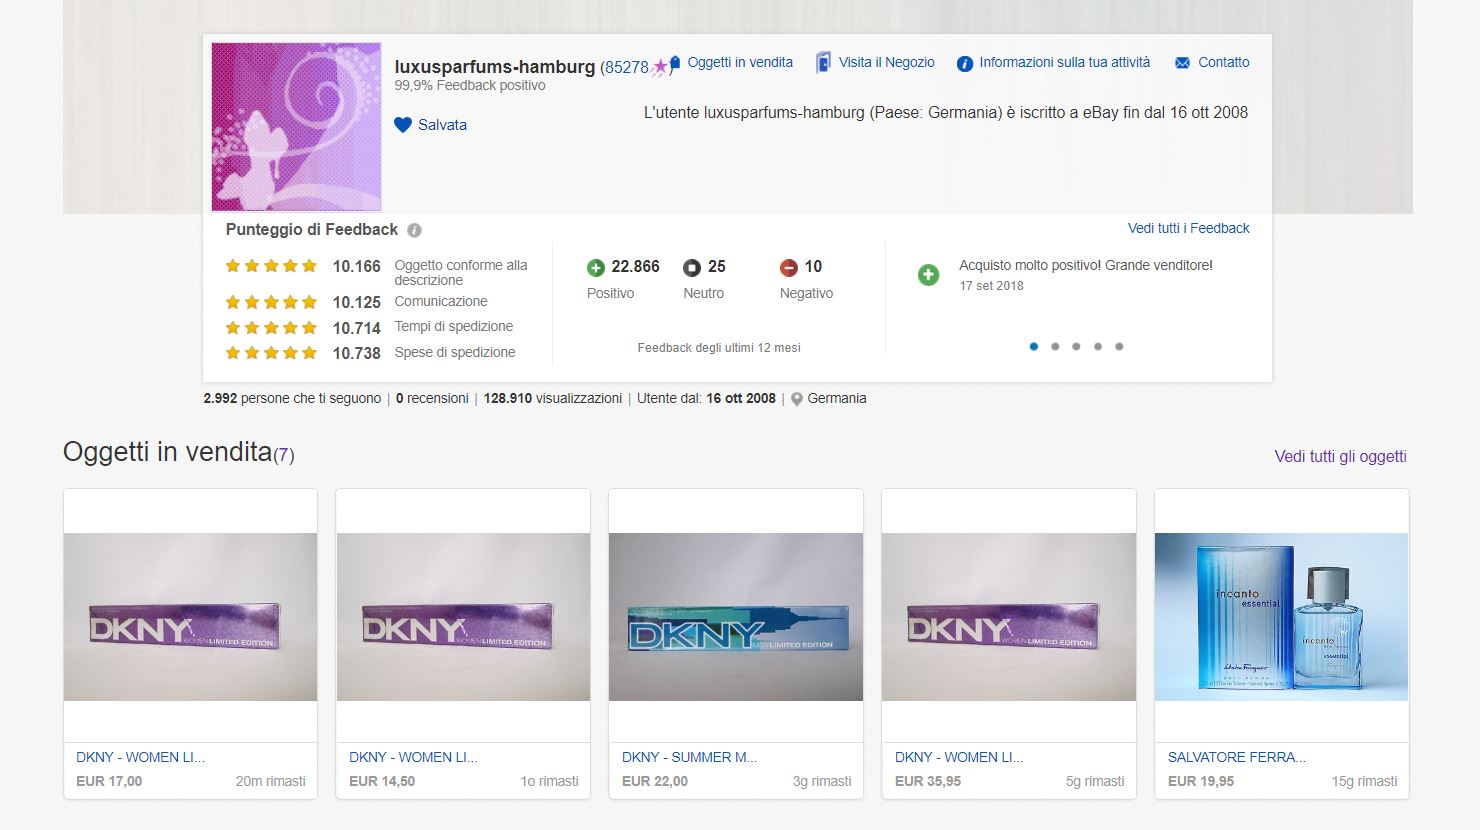This screenshot has height=830, width=1480.
Task: Click the seller's purple profile avatar image
Action: [x=296, y=126]
